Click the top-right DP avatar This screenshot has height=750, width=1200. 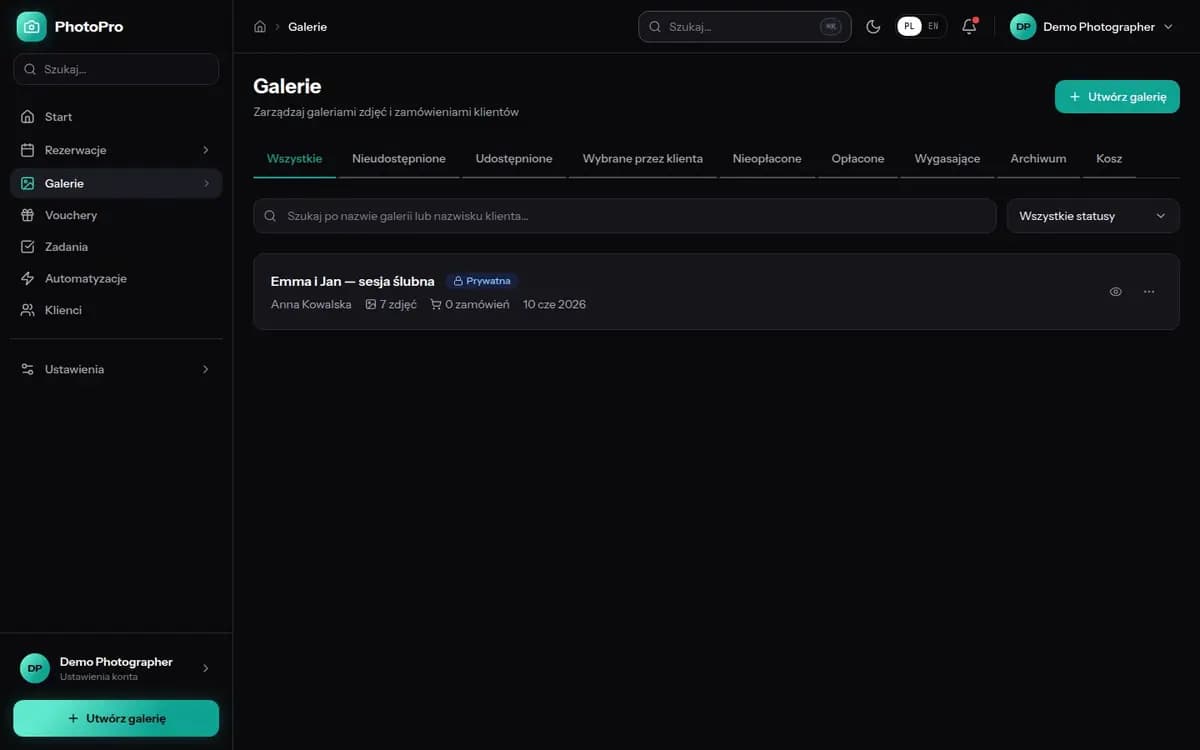coord(1023,27)
